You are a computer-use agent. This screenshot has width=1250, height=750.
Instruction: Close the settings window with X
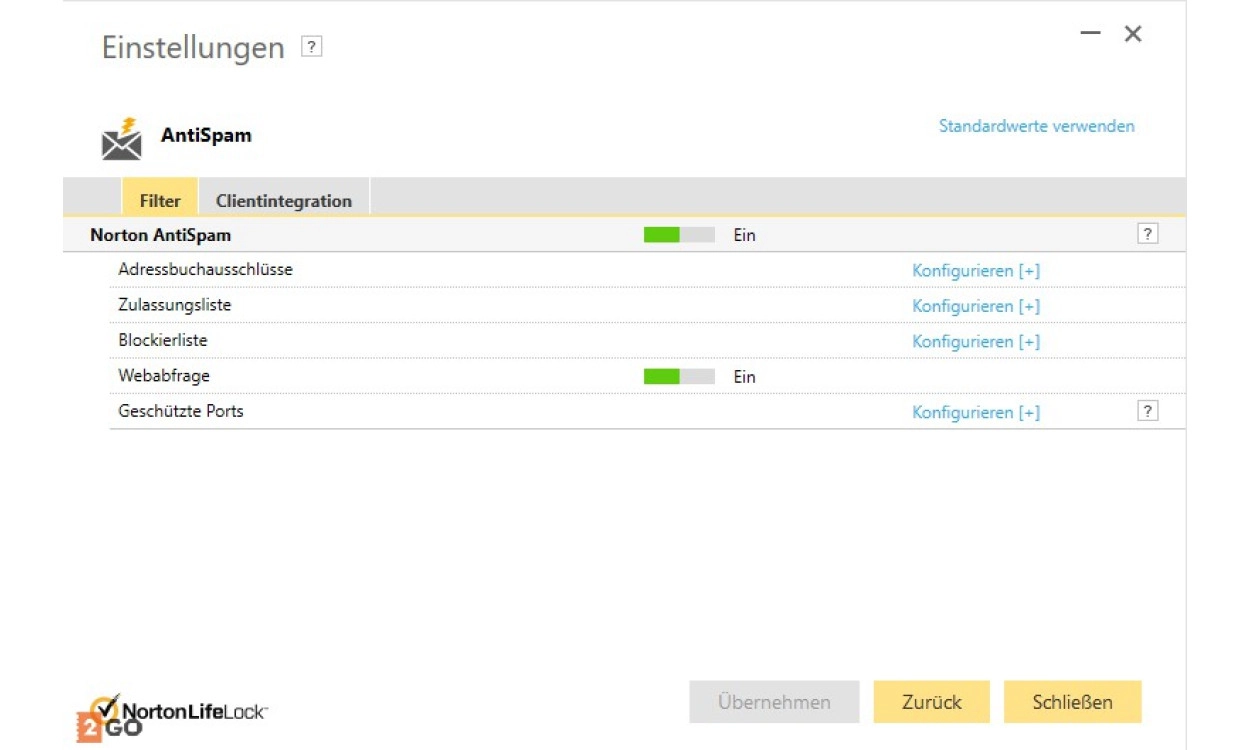tap(1133, 34)
